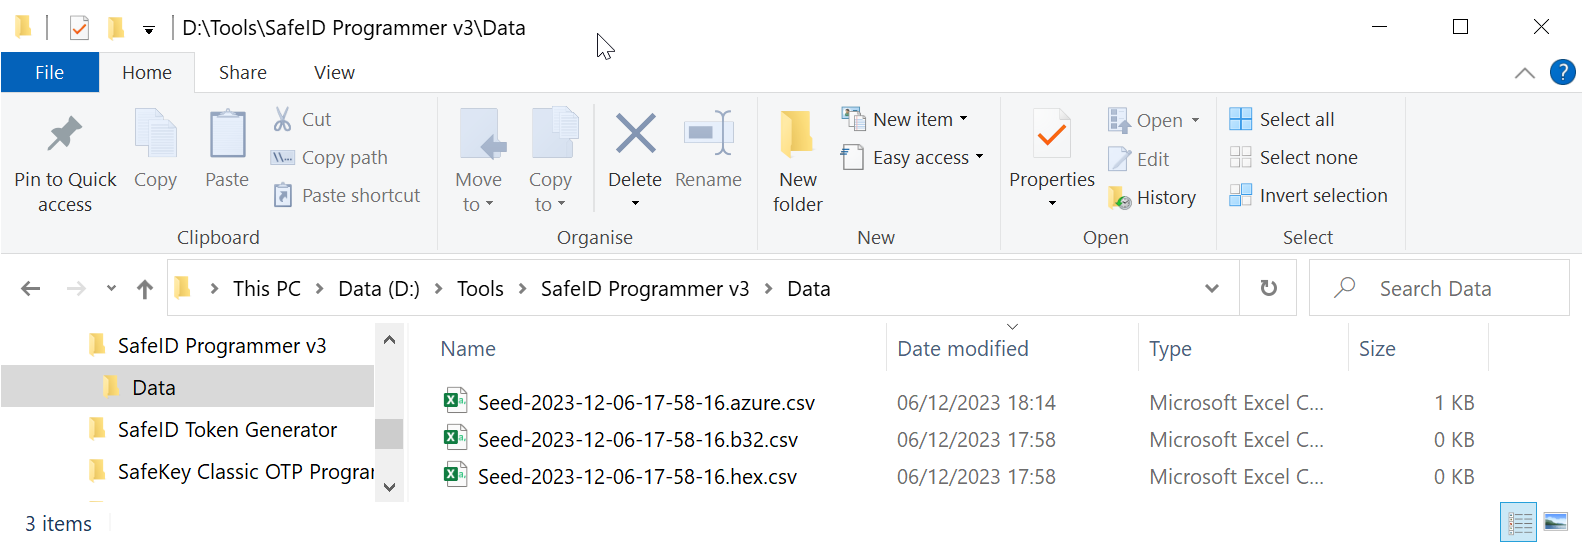Open the blue Help question mark

(1562, 72)
